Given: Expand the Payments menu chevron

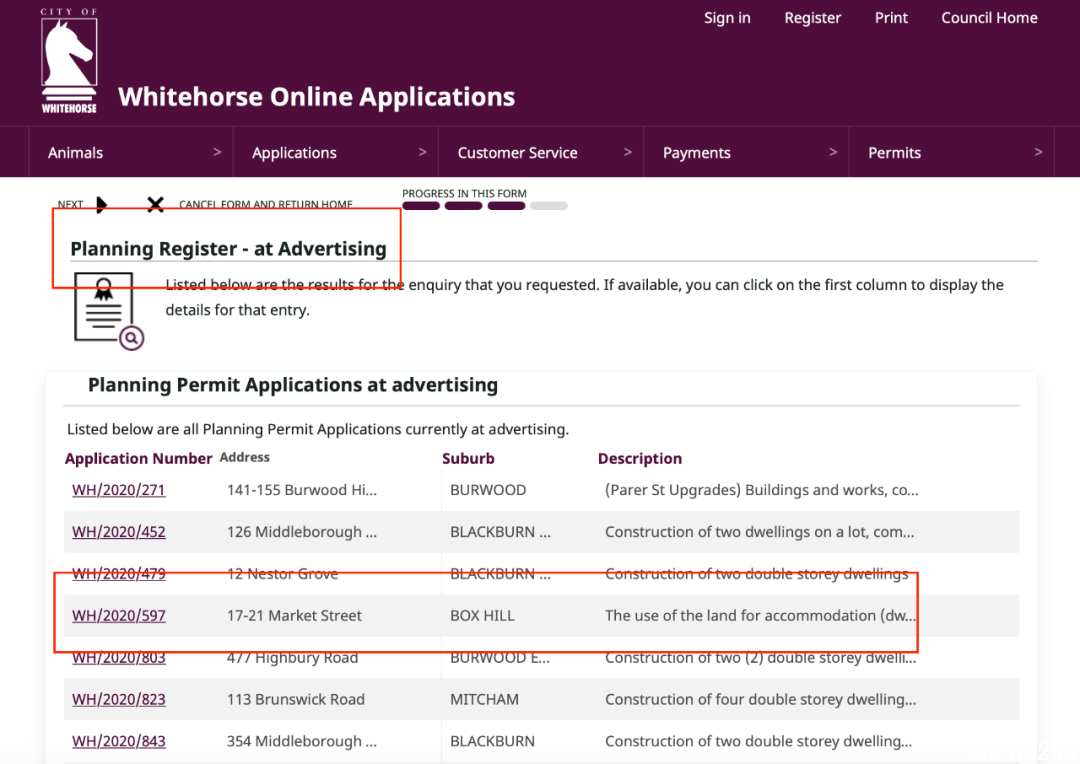Looking at the screenshot, I should pos(833,152).
